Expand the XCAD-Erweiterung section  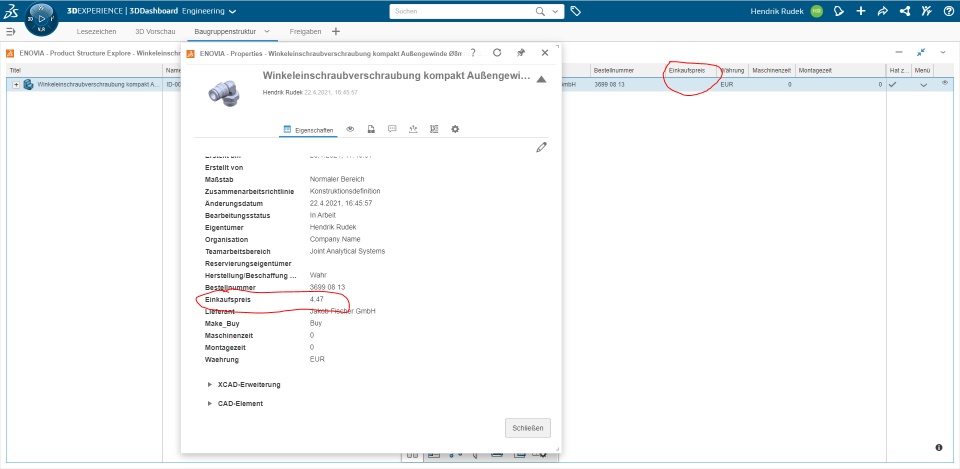tap(210, 385)
